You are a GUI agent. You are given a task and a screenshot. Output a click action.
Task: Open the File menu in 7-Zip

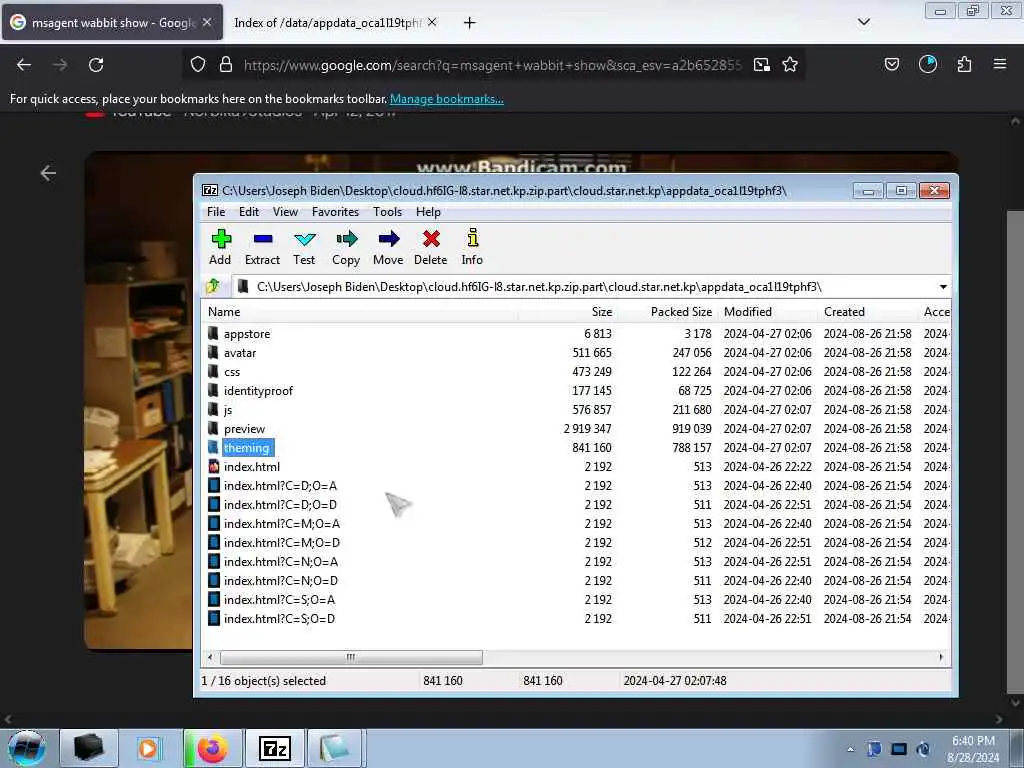coord(216,212)
